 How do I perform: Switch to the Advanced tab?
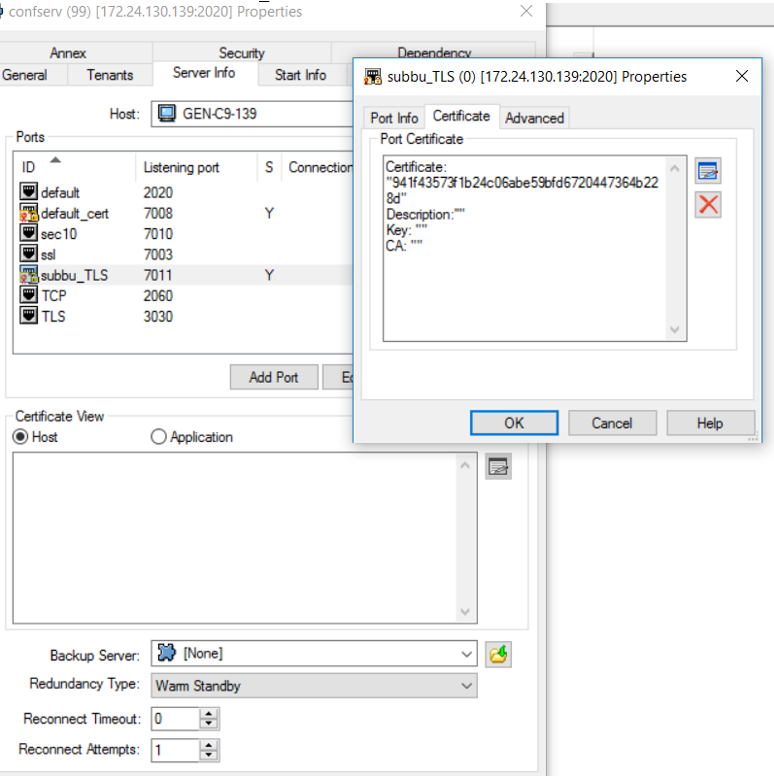point(534,118)
